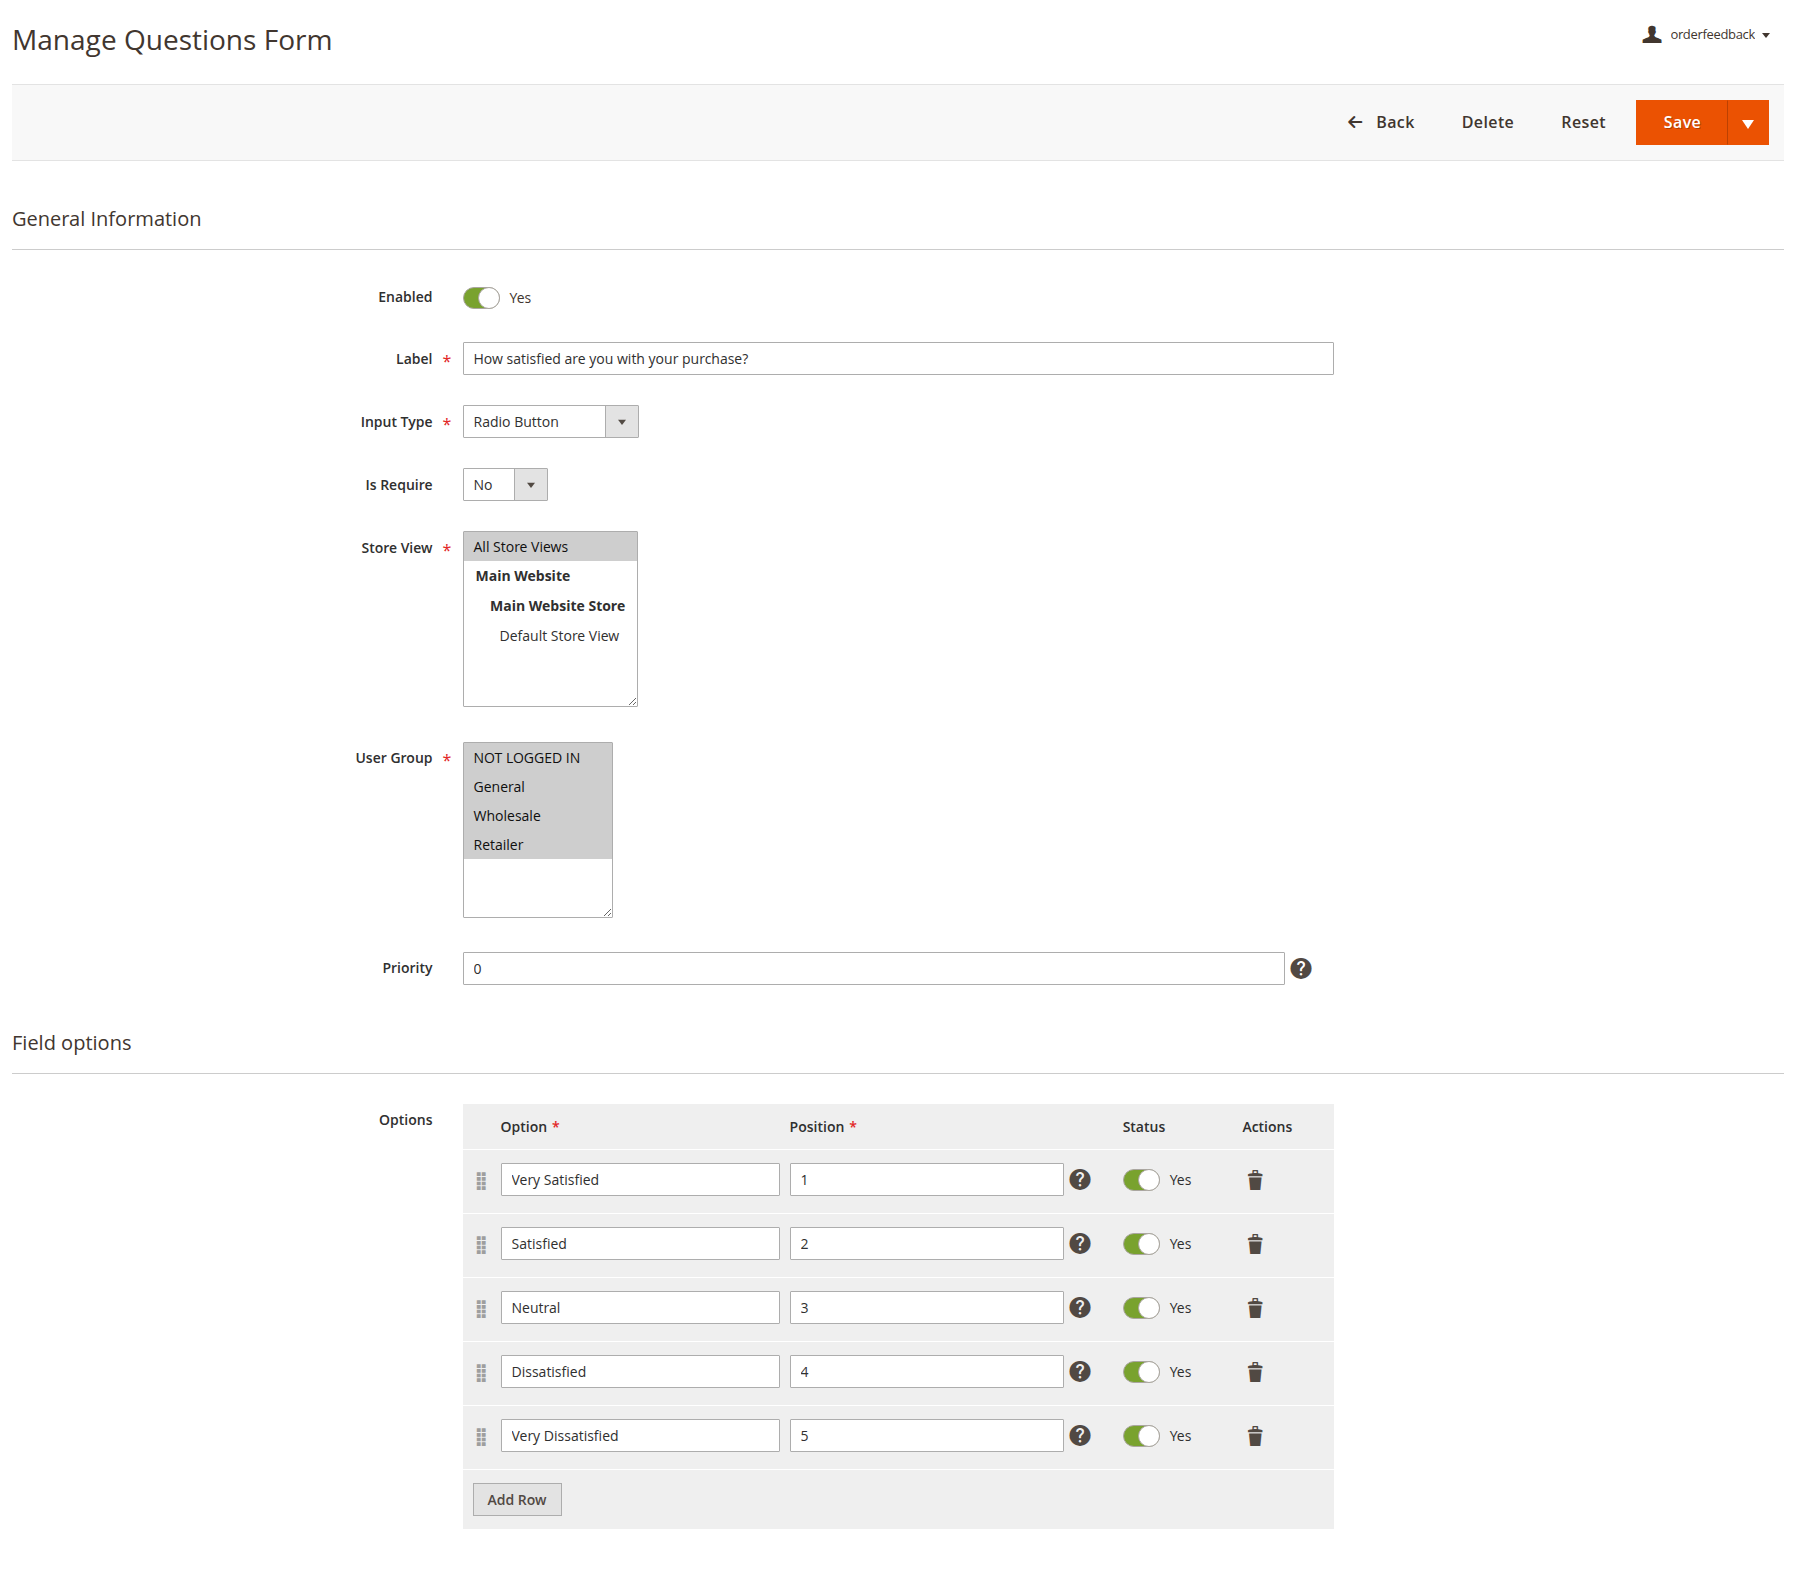Click the User Group resize handle
The image size is (1796, 1569).
607,912
